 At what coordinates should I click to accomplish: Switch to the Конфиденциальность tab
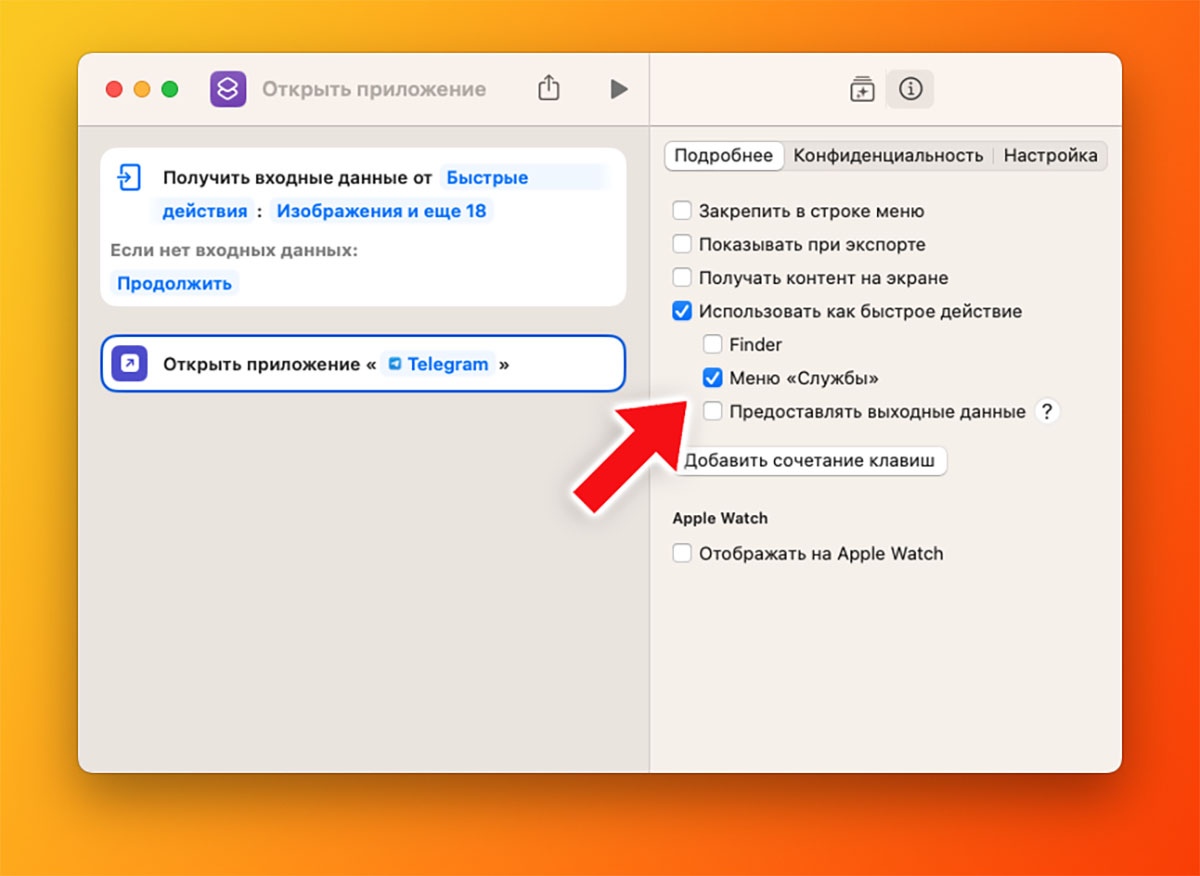[x=887, y=156]
